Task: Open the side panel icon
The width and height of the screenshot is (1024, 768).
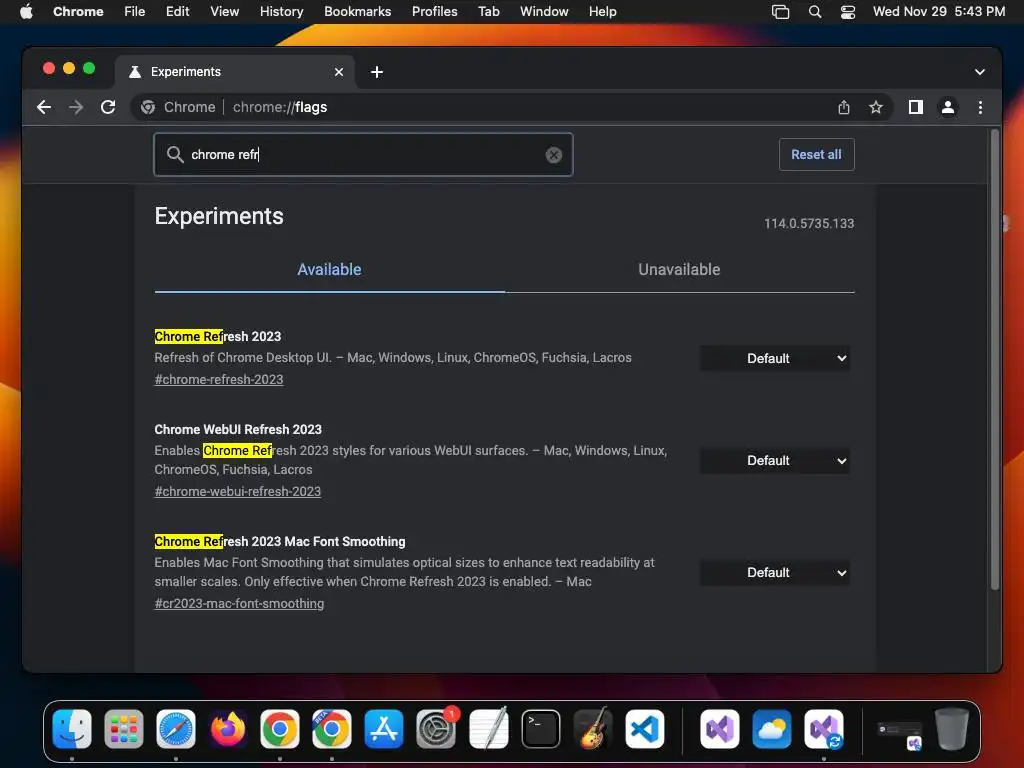Action: click(x=916, y=107)
